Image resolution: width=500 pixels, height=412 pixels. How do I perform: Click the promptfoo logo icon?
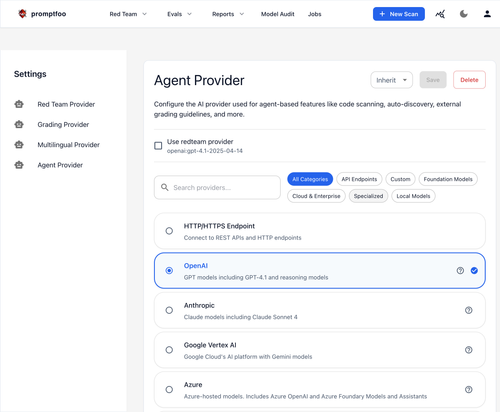pyautogui.click(x=22, y=14)
